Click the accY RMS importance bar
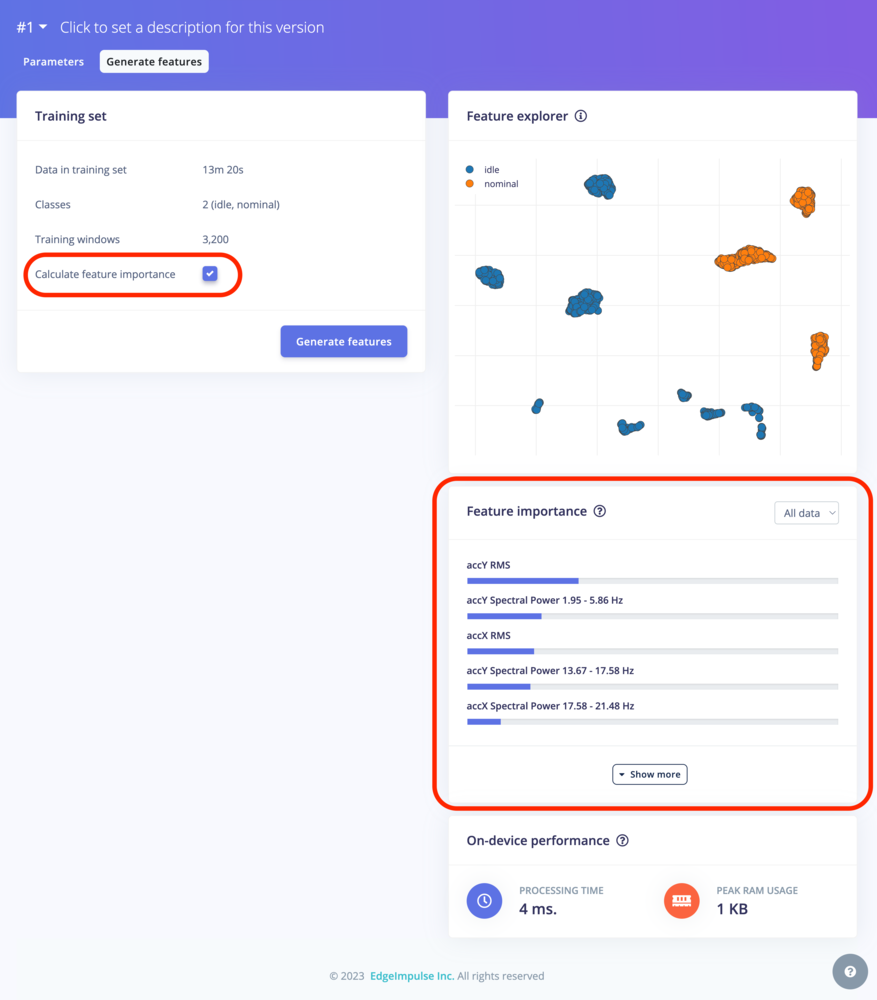Screen dimensions: 877x1000 coord(652,581)
